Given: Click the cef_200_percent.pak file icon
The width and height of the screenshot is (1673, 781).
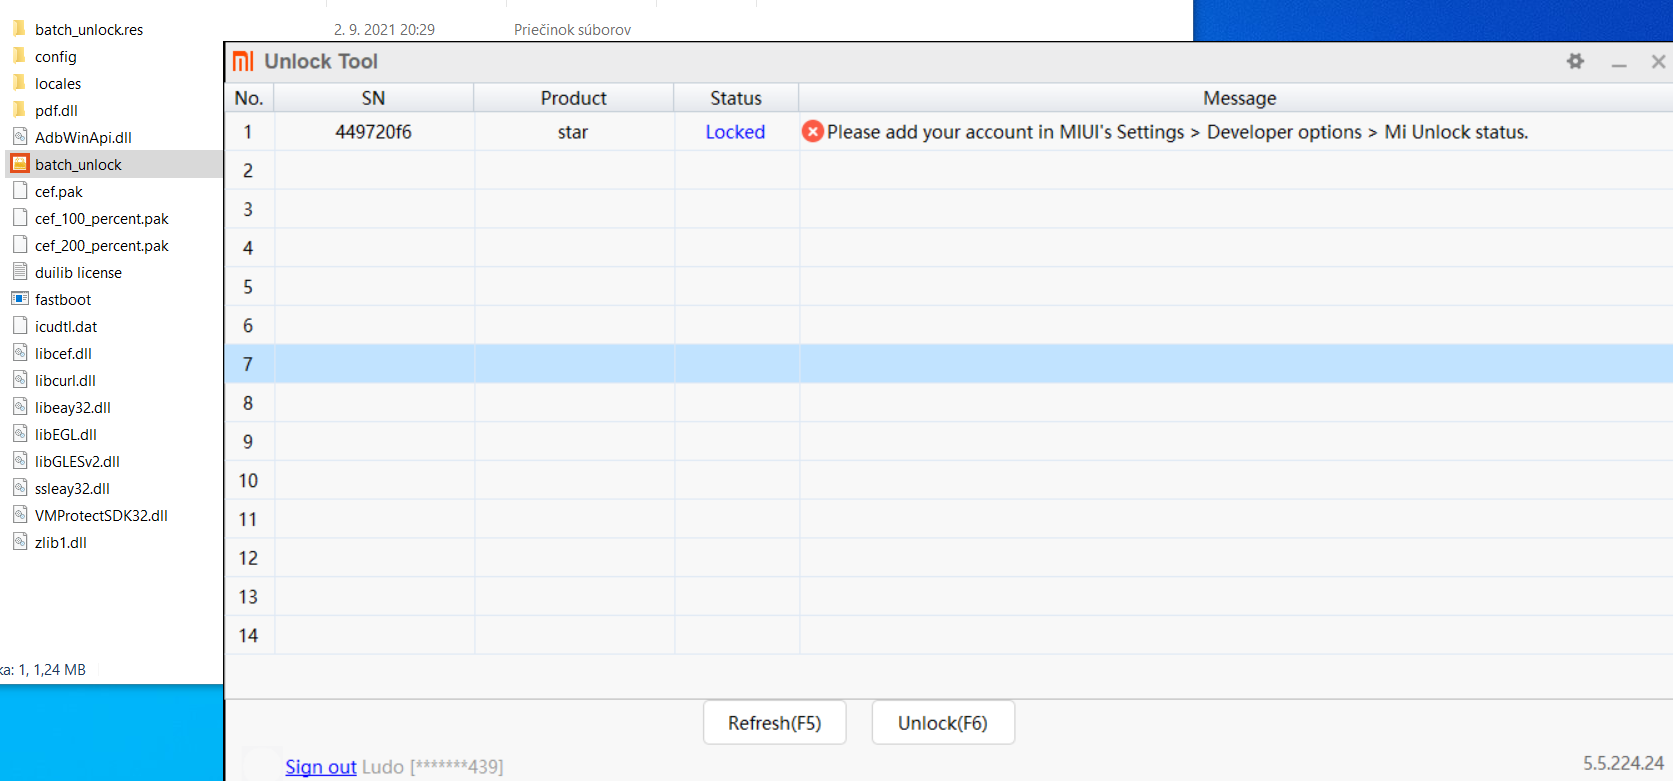Looking at the screenshot, I should pos(19,245).
